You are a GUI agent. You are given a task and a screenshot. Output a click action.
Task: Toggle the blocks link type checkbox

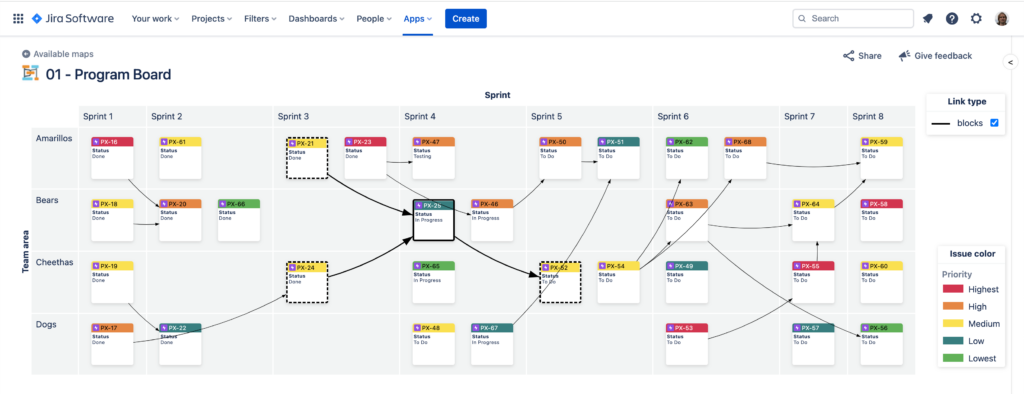coord(994,123)
